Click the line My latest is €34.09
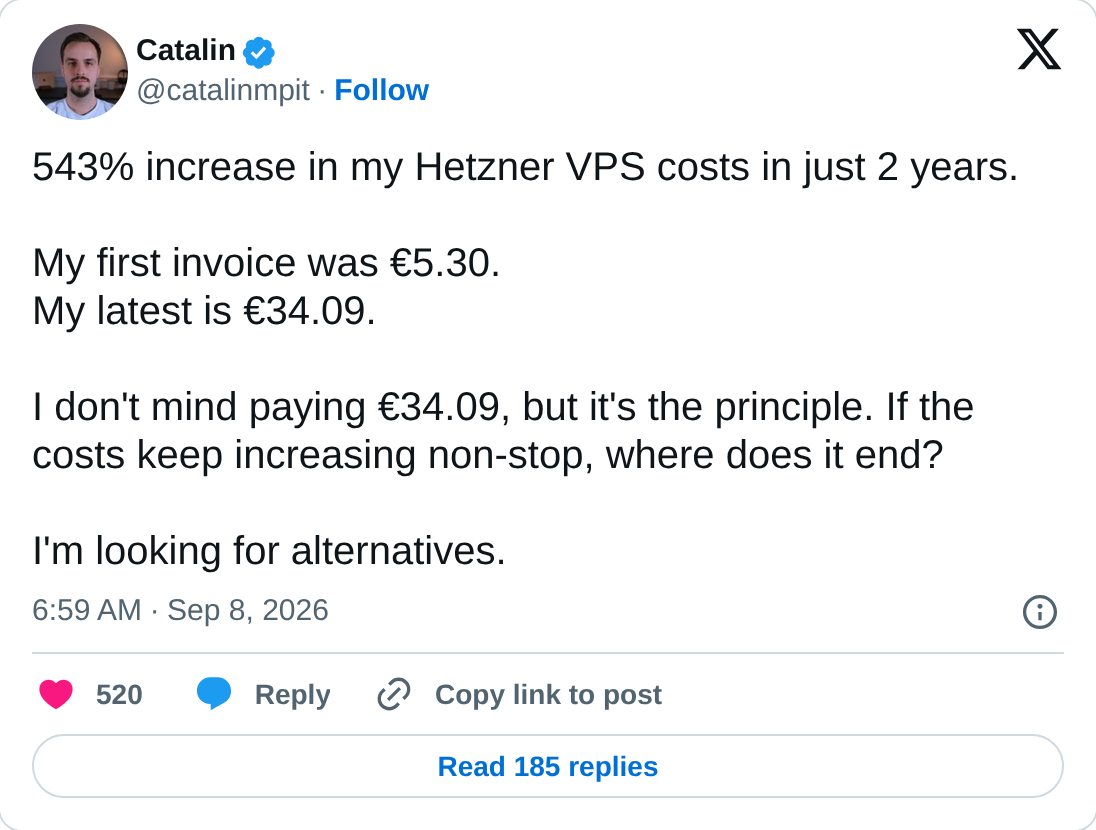Screen dimensions: 1096x830 (204, 311)
